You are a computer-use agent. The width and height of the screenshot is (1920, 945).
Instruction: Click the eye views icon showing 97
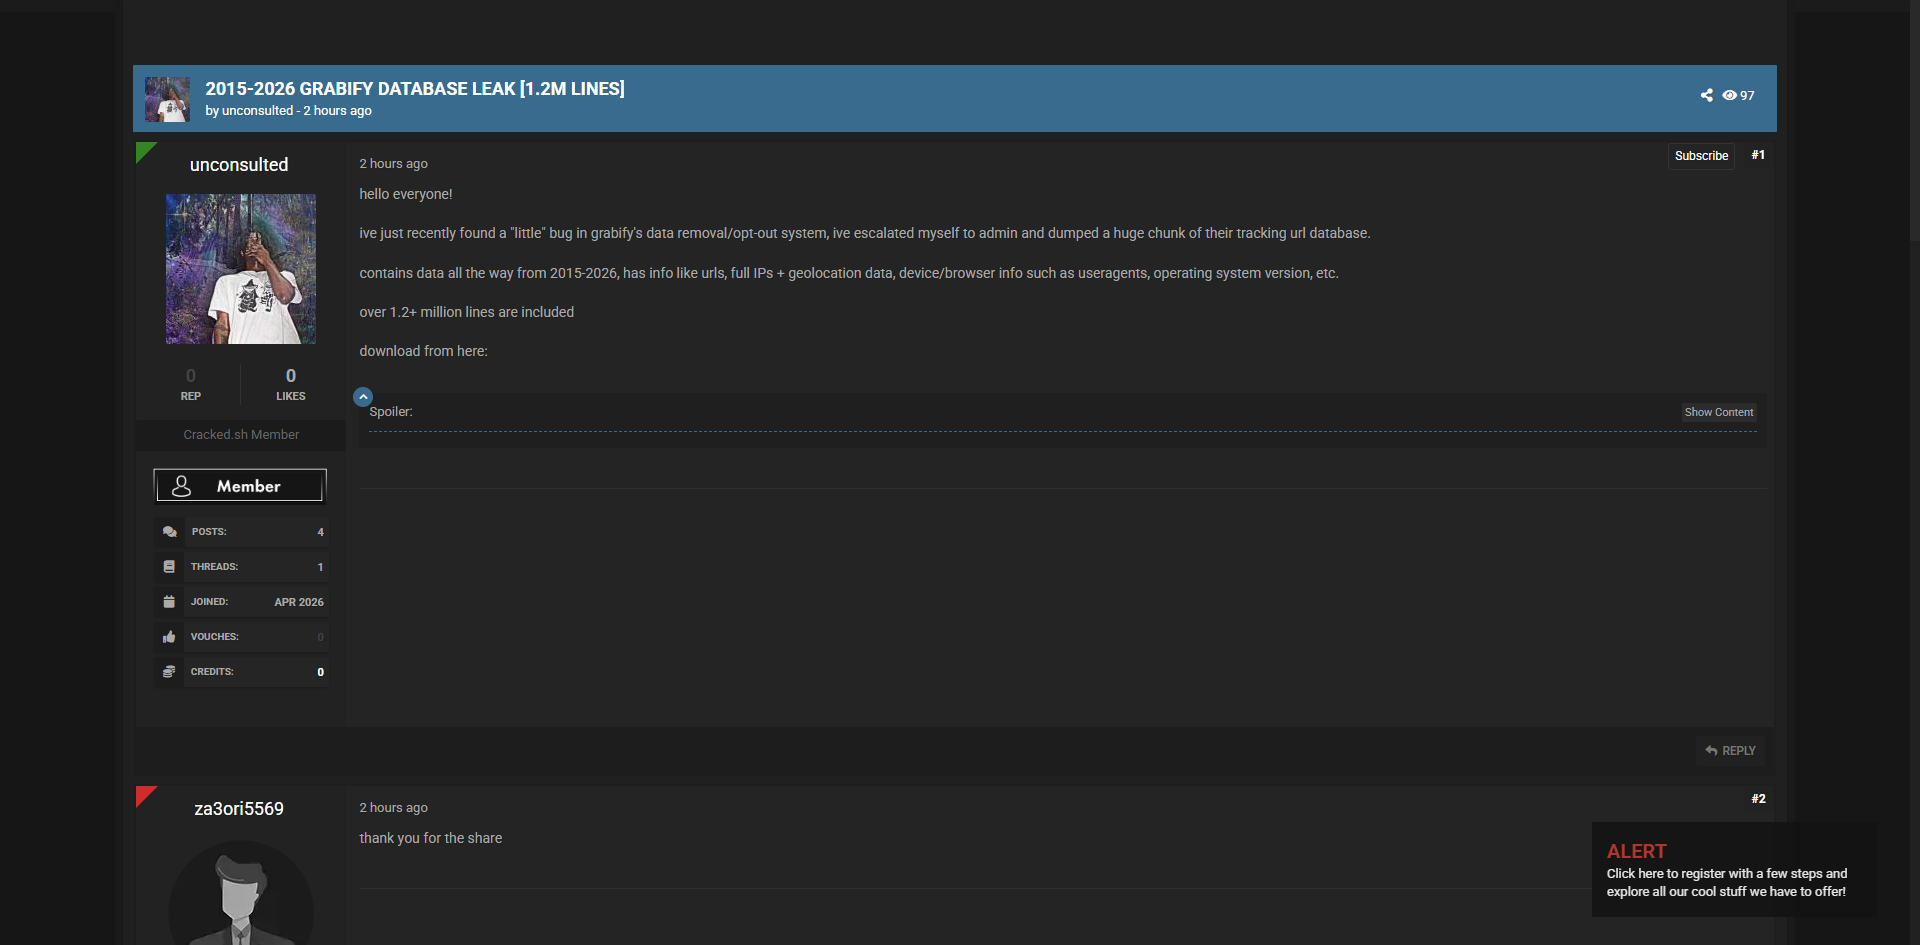pos(1729,95)
